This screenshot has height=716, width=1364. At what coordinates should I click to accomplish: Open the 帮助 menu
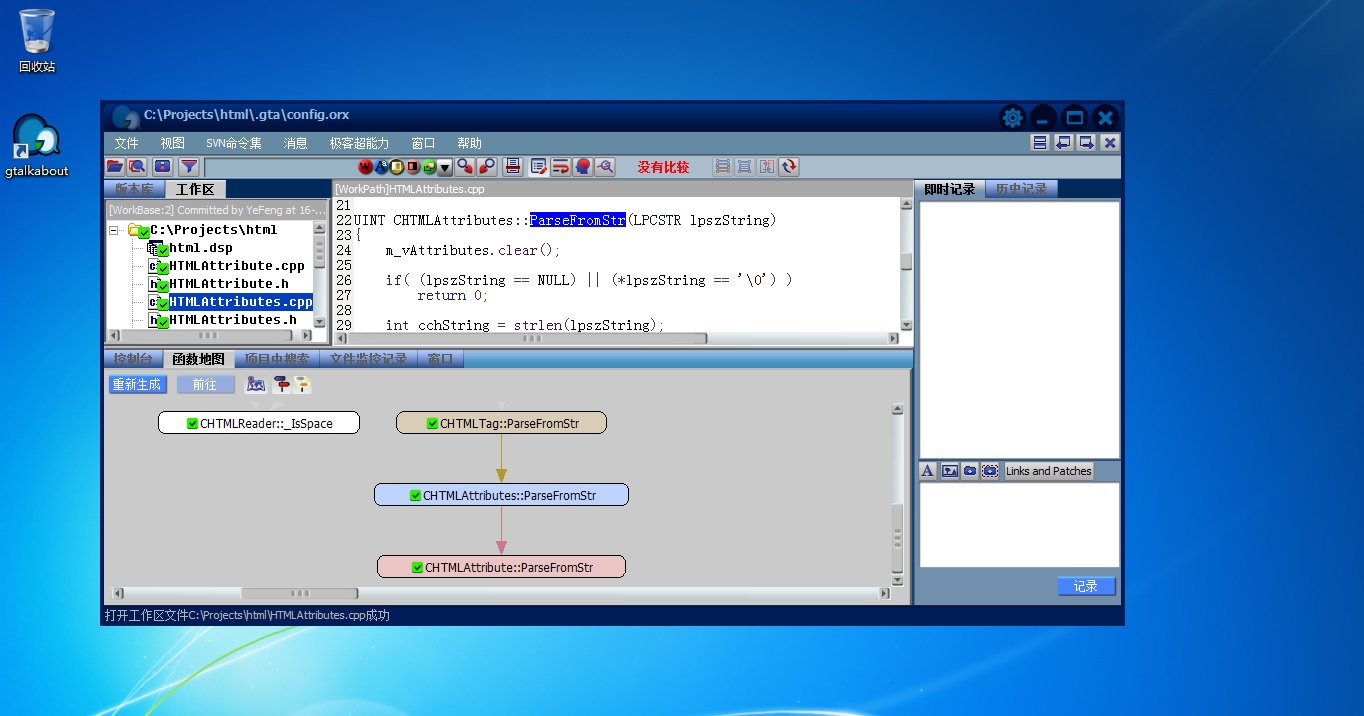tap(469, 143)
